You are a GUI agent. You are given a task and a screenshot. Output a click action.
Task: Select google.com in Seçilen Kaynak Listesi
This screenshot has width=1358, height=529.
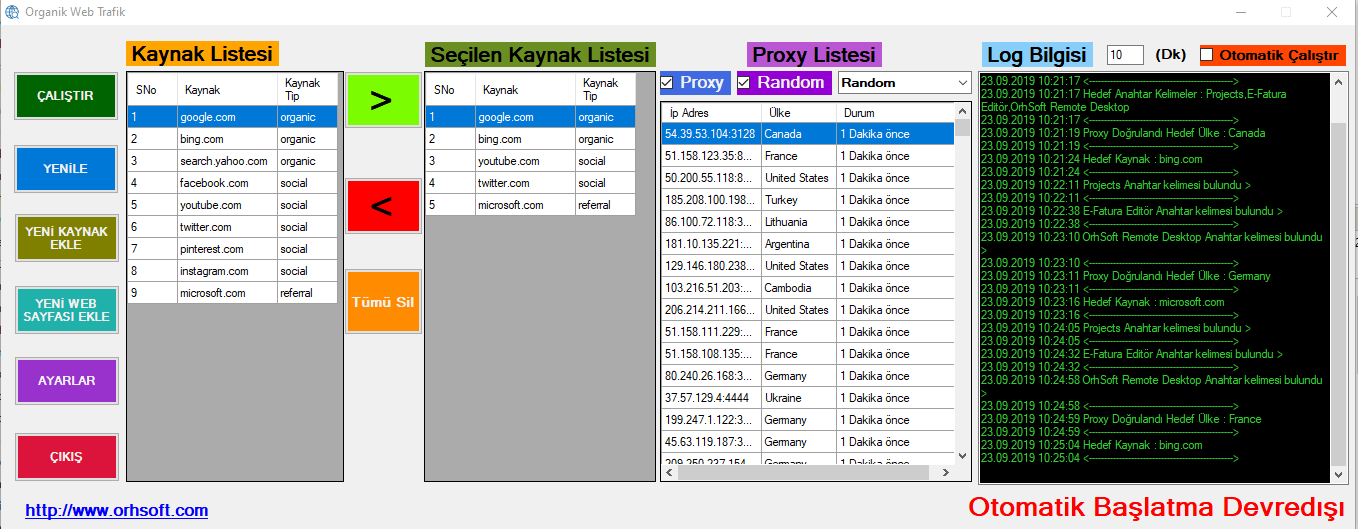tap(530, 117)
